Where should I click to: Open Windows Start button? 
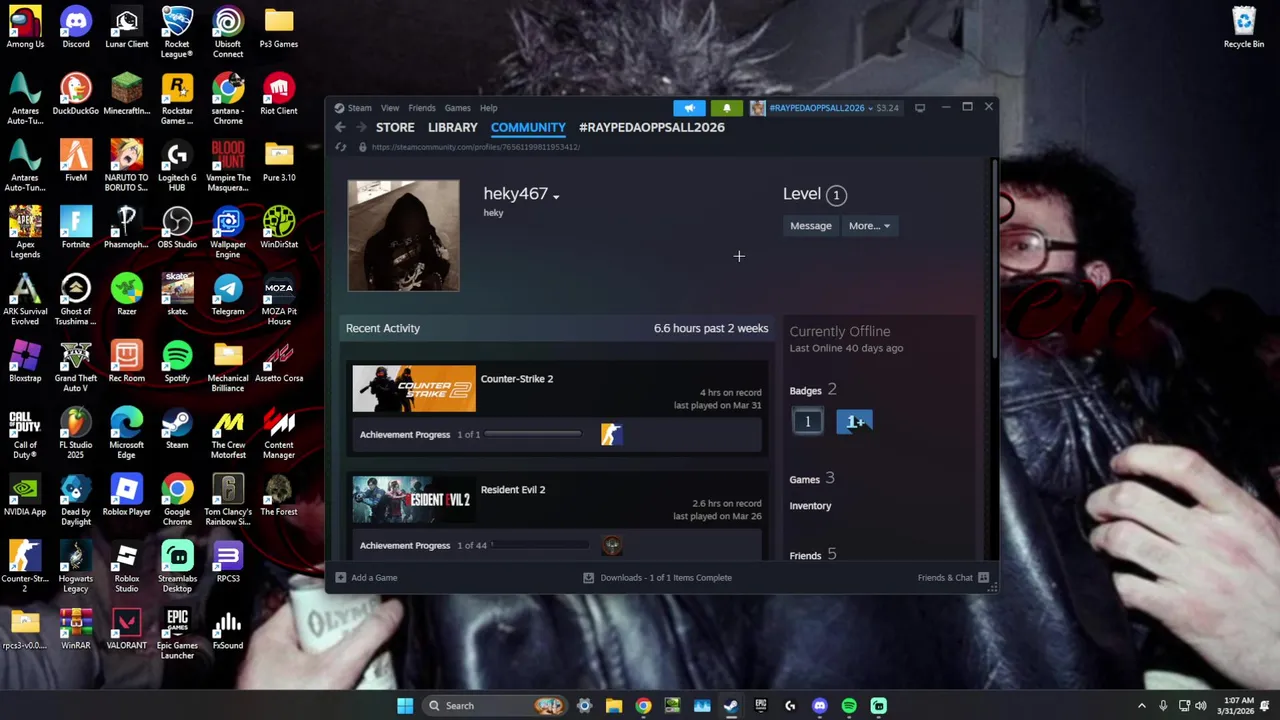[405, 705]
